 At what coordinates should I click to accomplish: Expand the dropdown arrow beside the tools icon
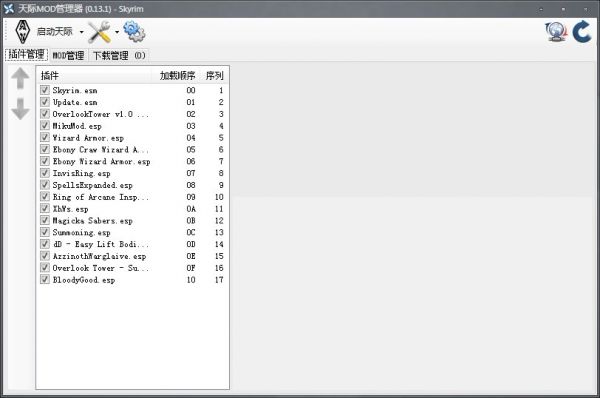pyautogui.click(x=117, y=32)
